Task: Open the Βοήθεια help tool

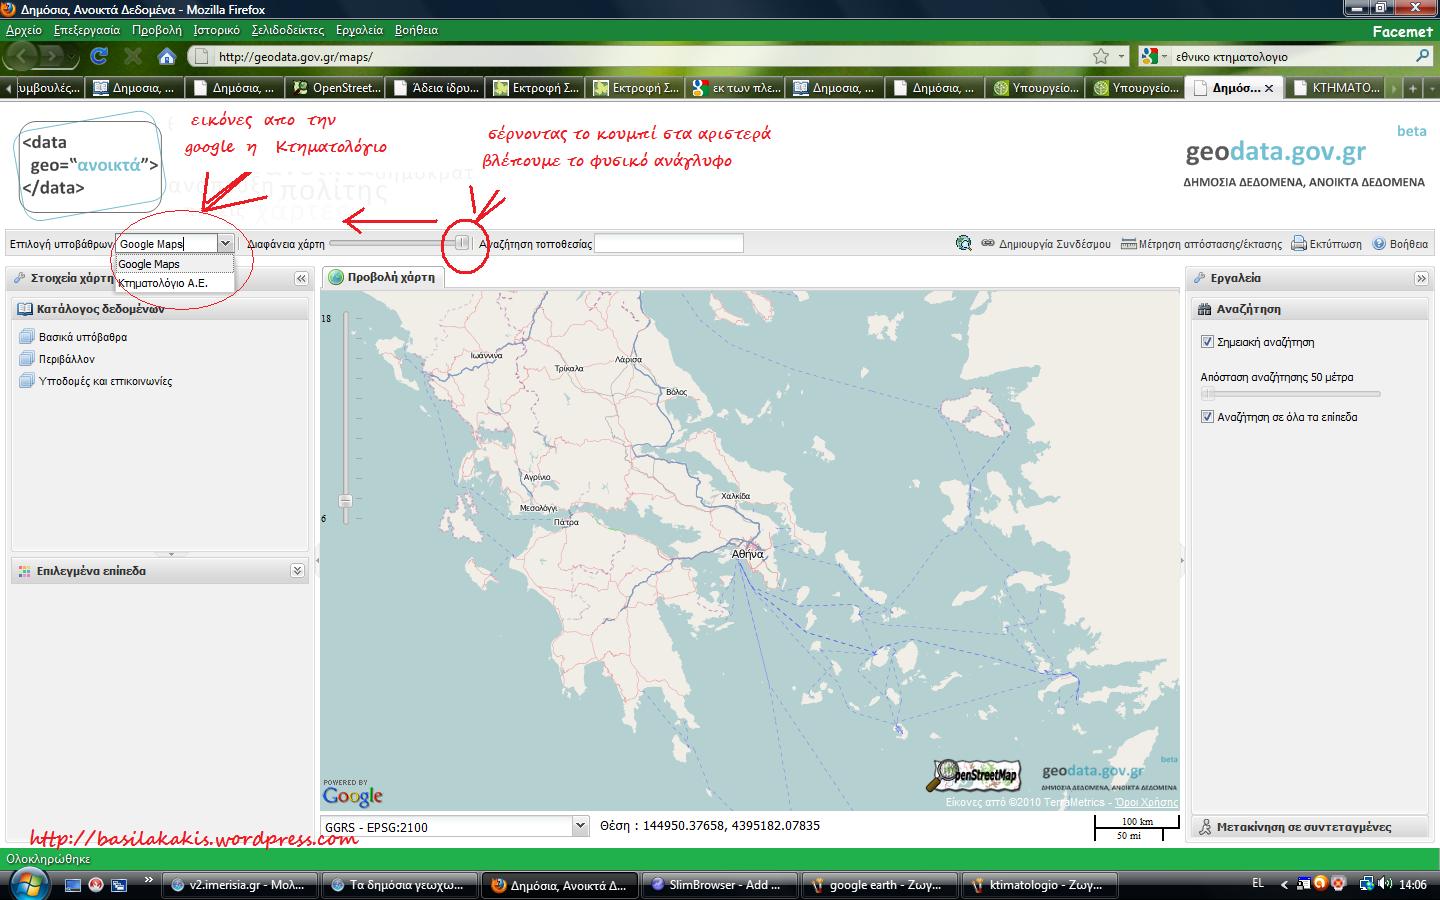Action: tap(1400, 243)
